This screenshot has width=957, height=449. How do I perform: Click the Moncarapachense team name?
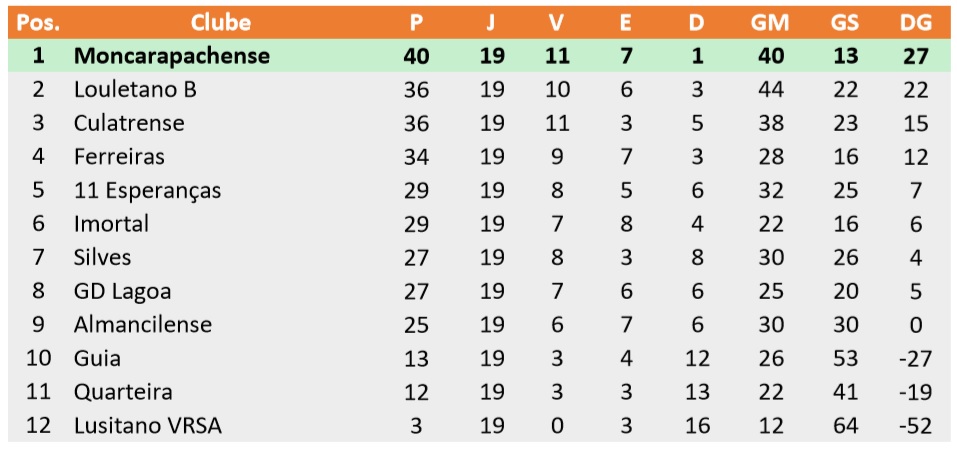click(x=172, y=56)
